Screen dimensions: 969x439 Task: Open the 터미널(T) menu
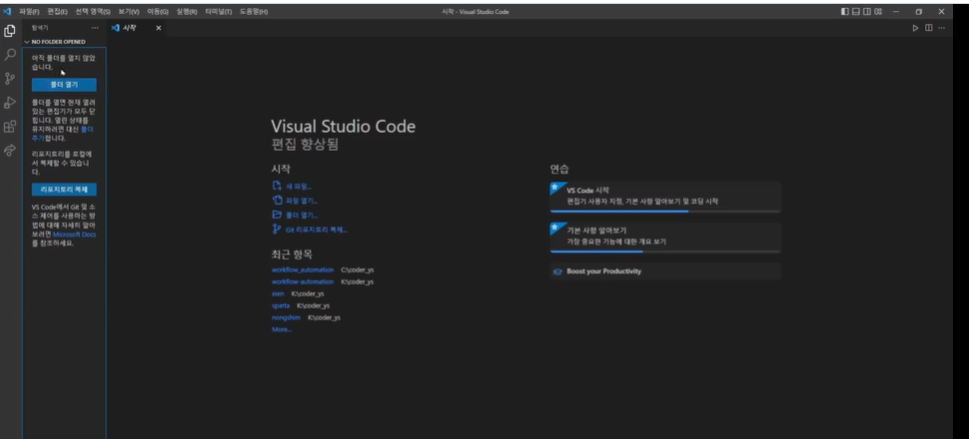point(219,12)
